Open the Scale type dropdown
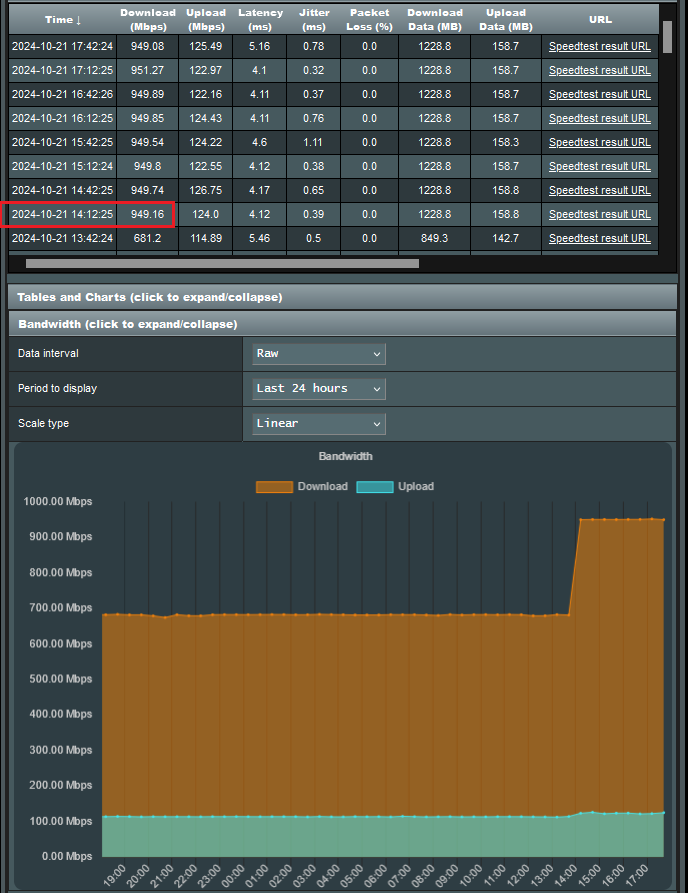Screen dimensions: 688x893 point(319,423)
